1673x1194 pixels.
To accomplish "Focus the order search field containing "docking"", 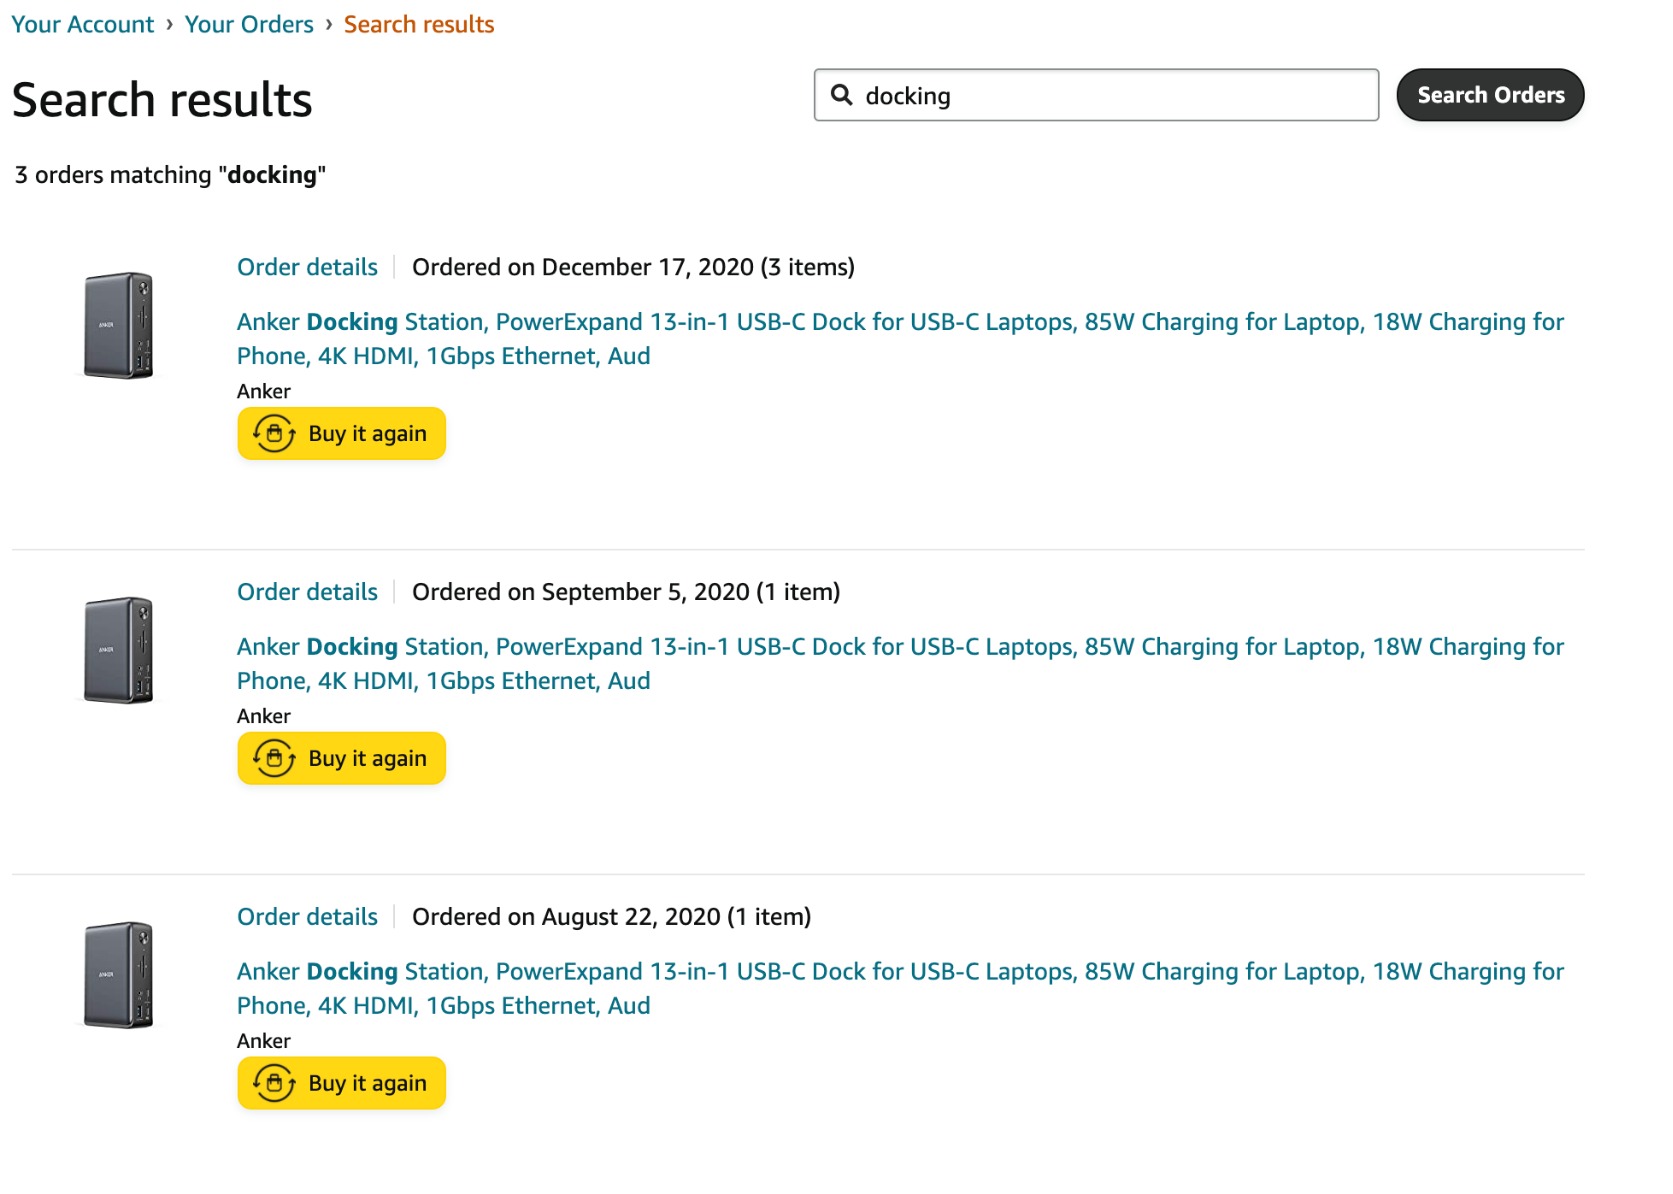I will 1110,96.
